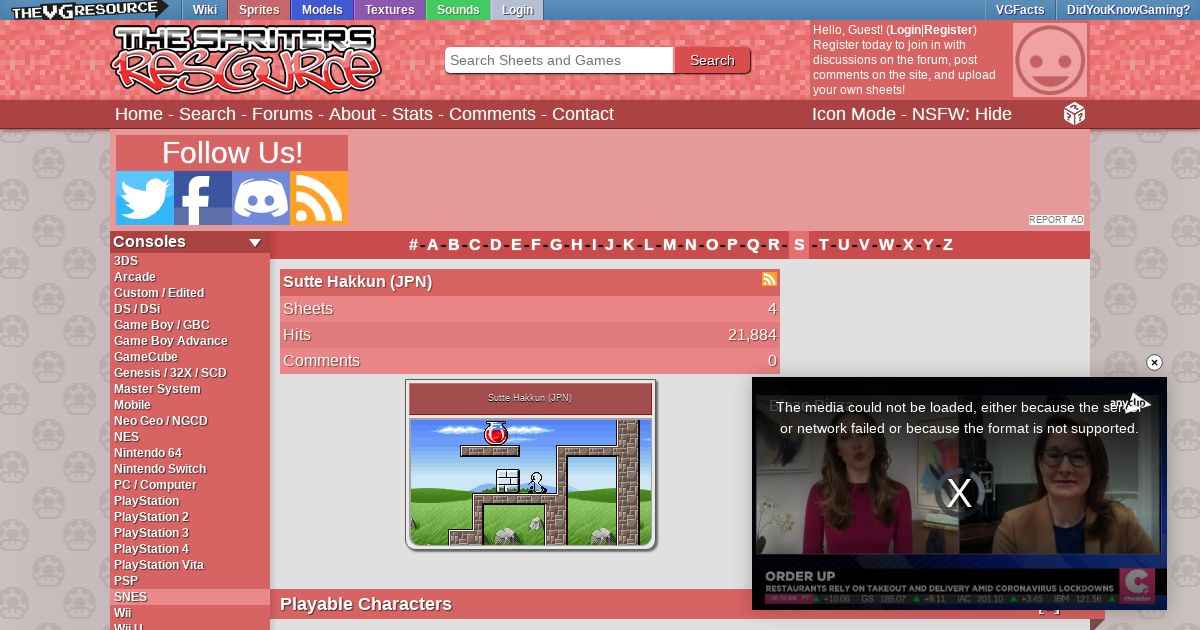Image resolution: width=1200 pixels, height=630 pixels.
Task: Open the DS / DSi category
Action: pos(190,309)
